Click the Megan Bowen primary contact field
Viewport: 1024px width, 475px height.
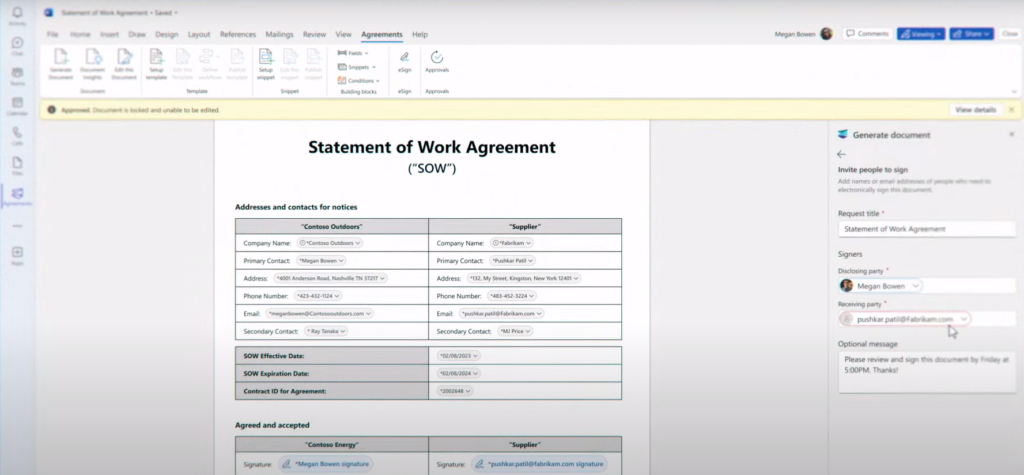click(320, 260)
